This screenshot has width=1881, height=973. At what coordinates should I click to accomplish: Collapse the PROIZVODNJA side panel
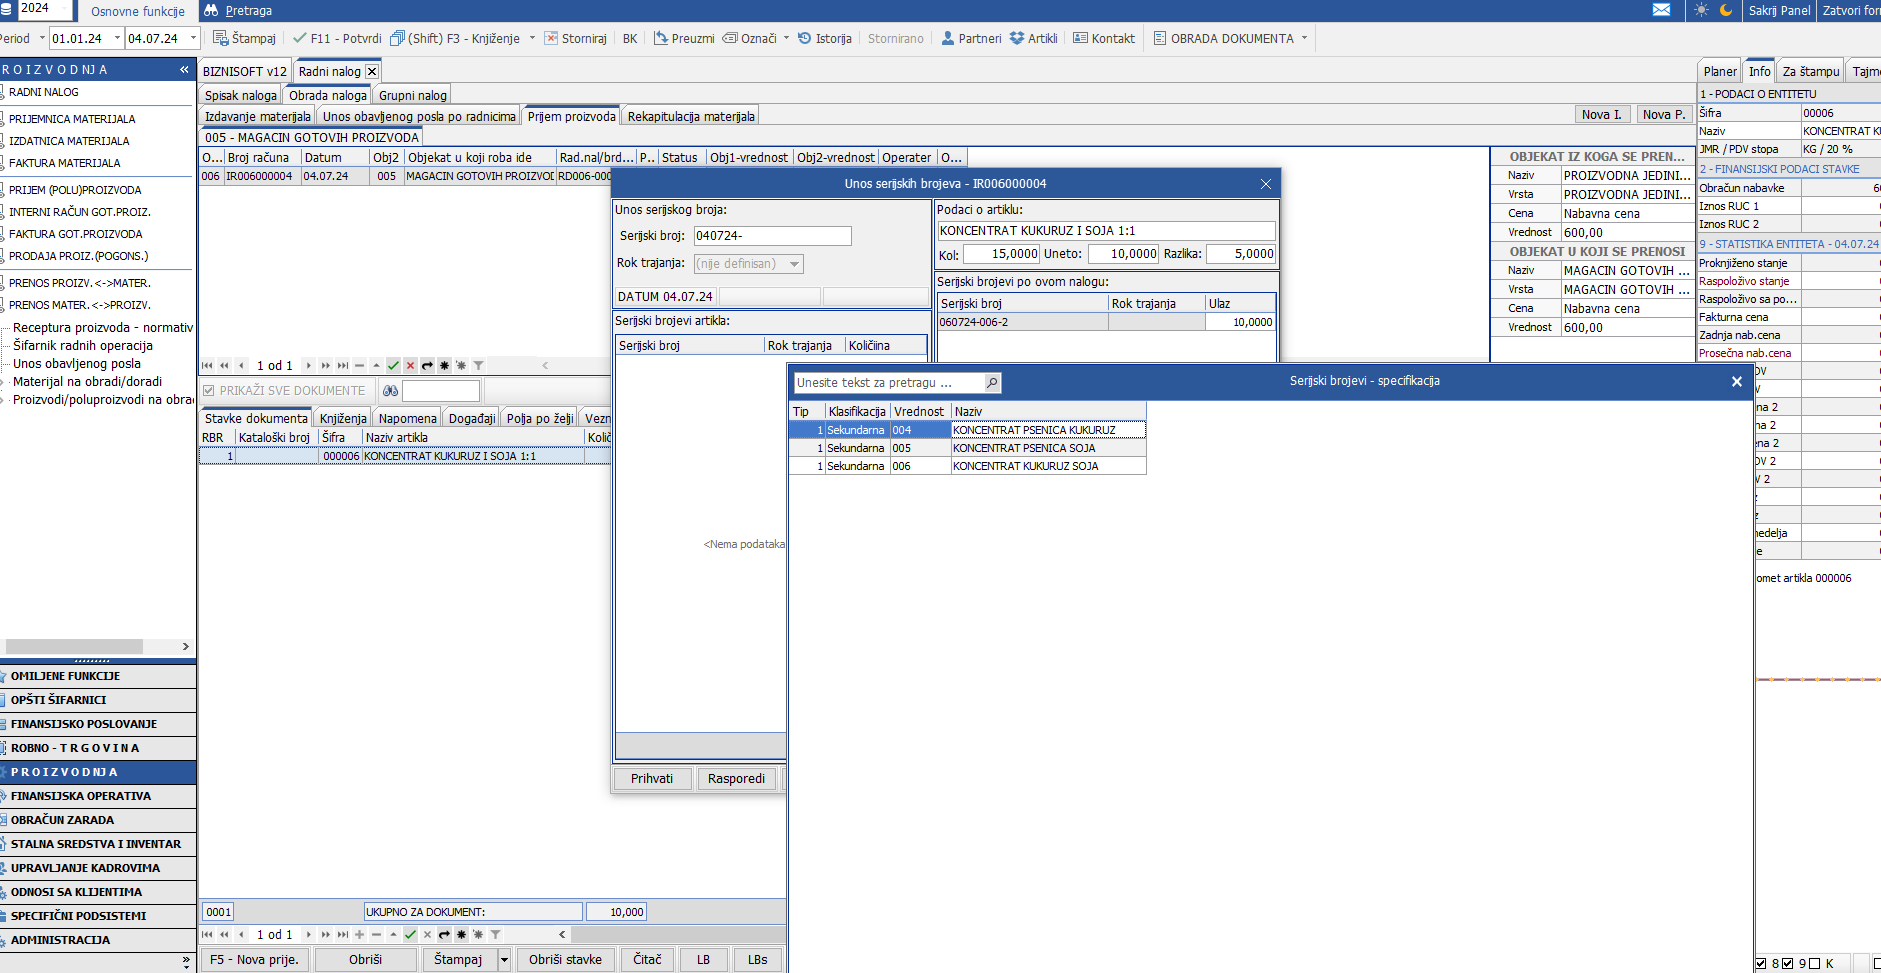[x=184, y=70]
